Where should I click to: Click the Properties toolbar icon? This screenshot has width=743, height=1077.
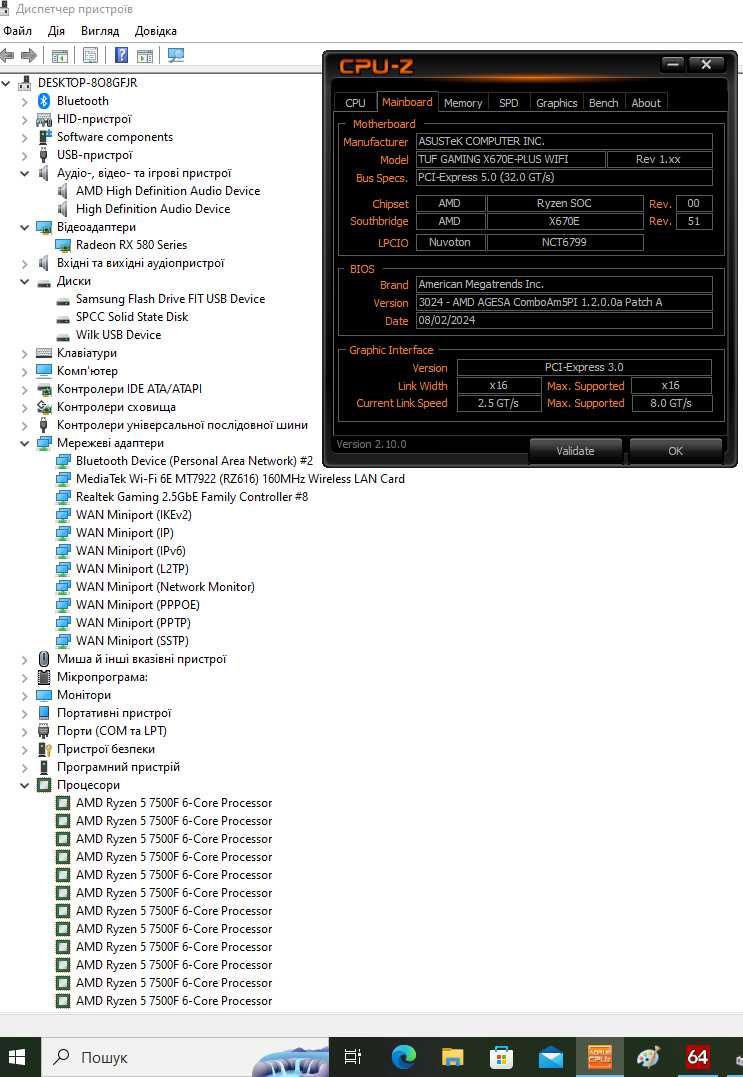tap(90, 56)
